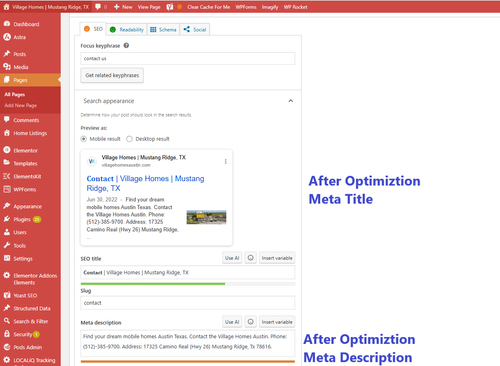The width and height of the screenshot is (500, 366).
Task: Open the Comments bubble icon
Action: click(7, 120)
